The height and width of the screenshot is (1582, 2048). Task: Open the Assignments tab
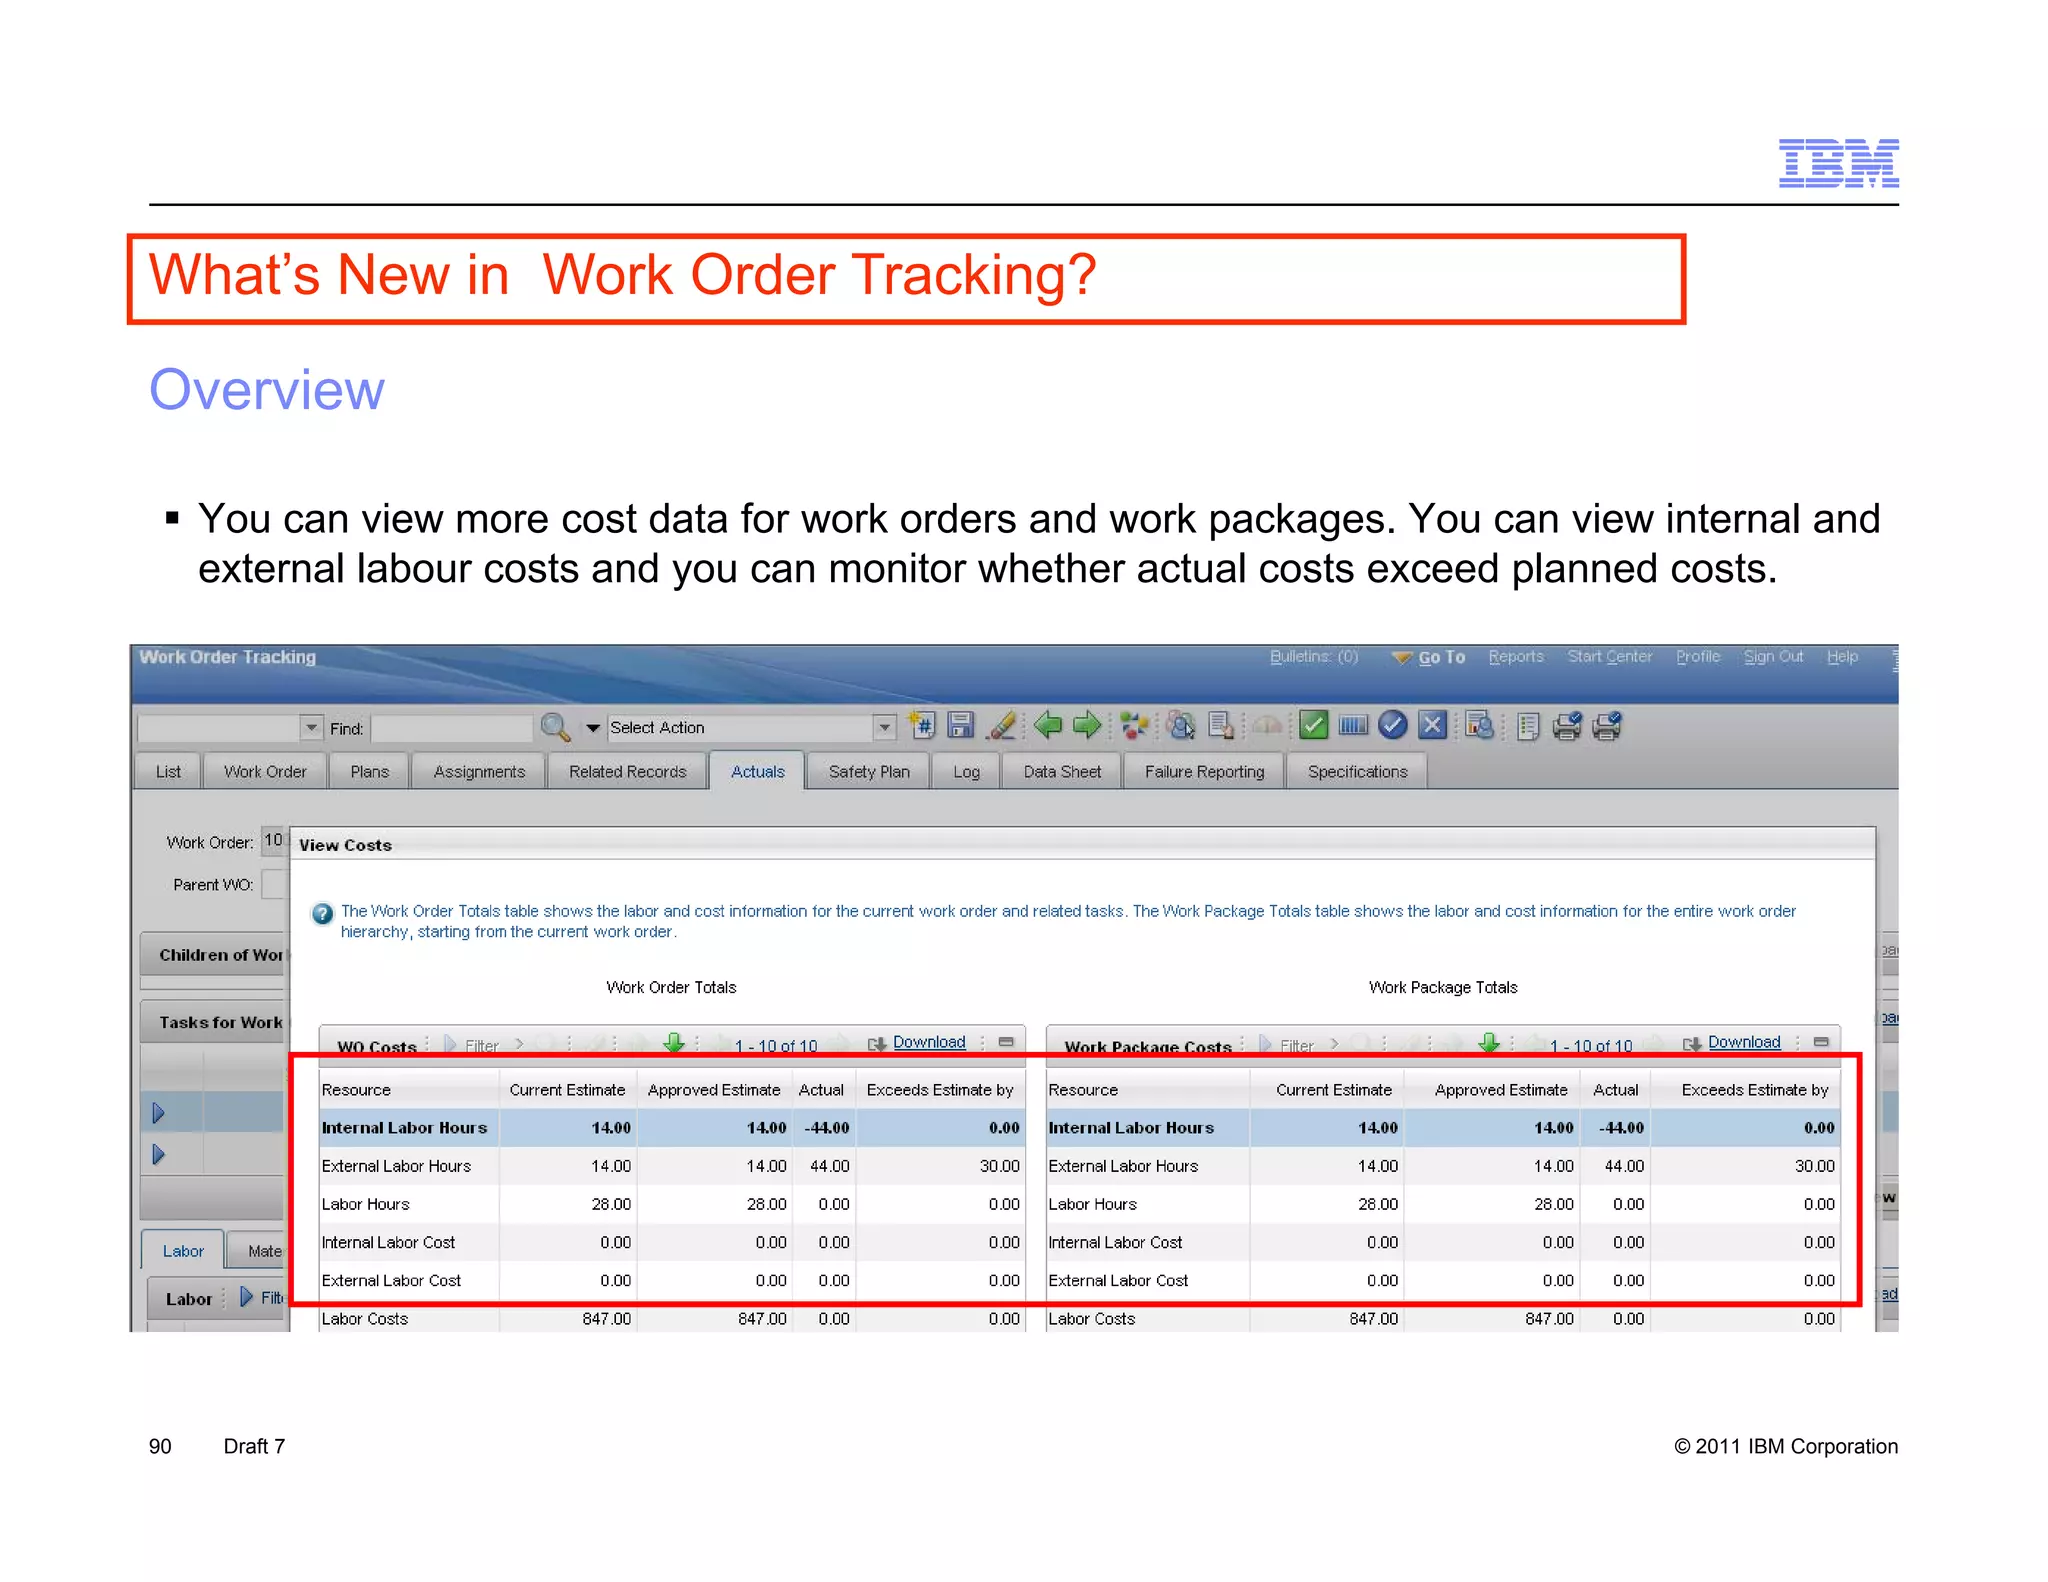click(479, 772)
